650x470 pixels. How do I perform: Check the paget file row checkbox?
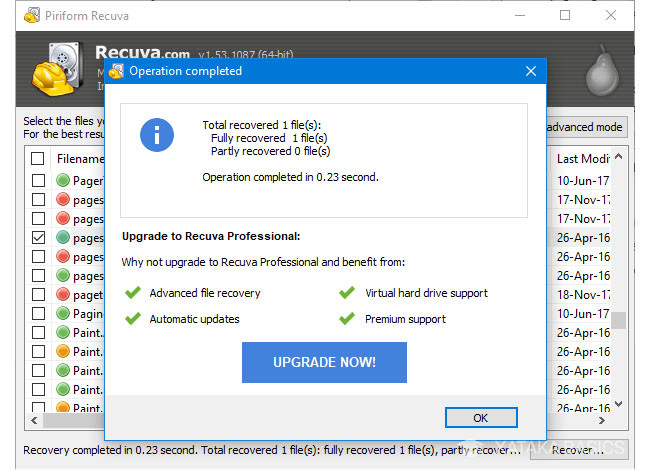tap(39, 294)
